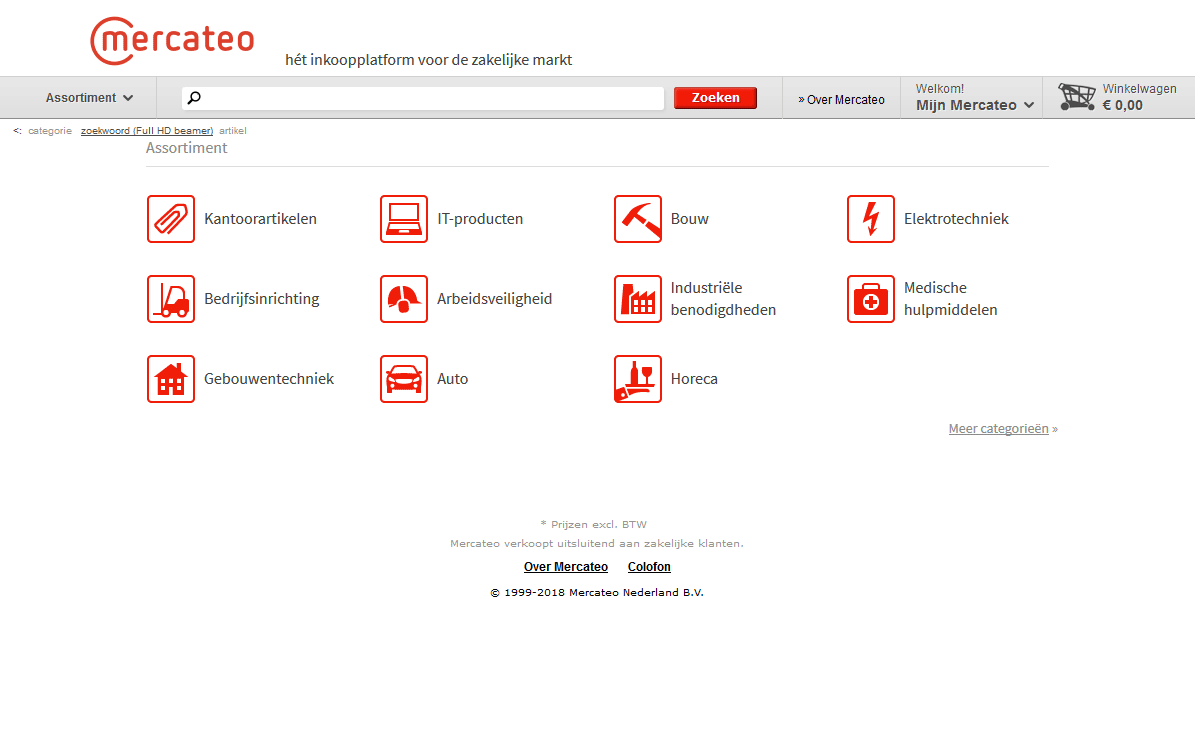Open the Kantoorartikelen paperclip icon
This screenshot has height=740, width=1195.
pos(171,219)
